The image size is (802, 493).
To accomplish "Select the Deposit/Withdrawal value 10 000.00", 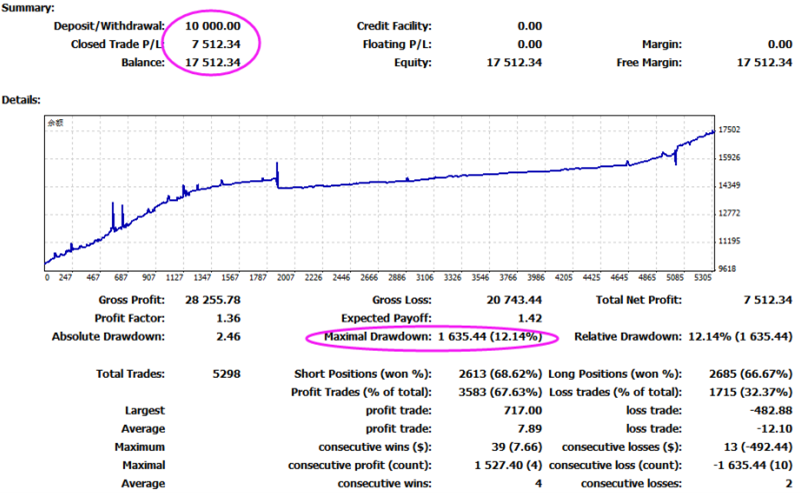I will 212,26.
